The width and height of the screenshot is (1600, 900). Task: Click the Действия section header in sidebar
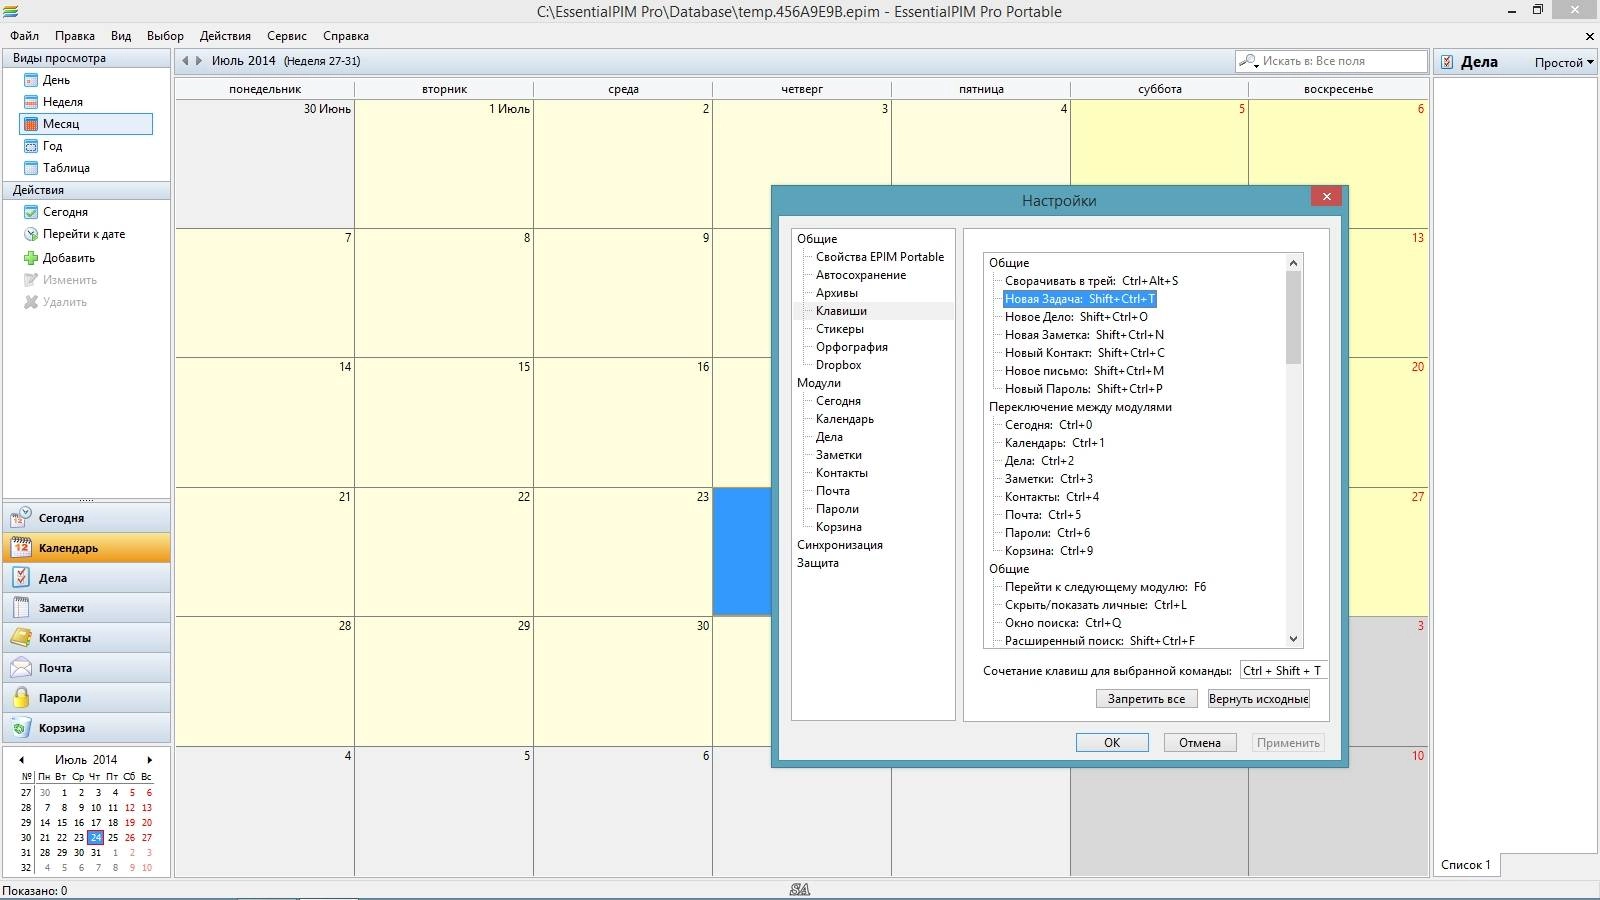pos(87,190)
